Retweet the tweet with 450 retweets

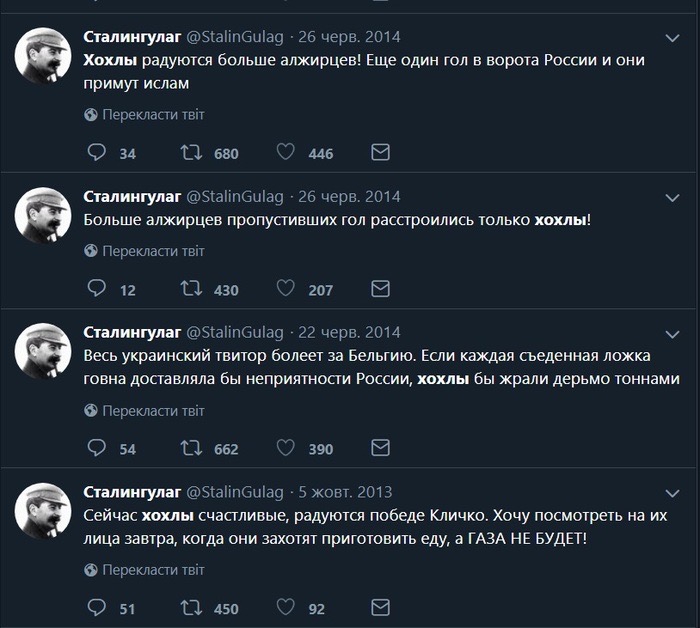(x=190, y=608)
